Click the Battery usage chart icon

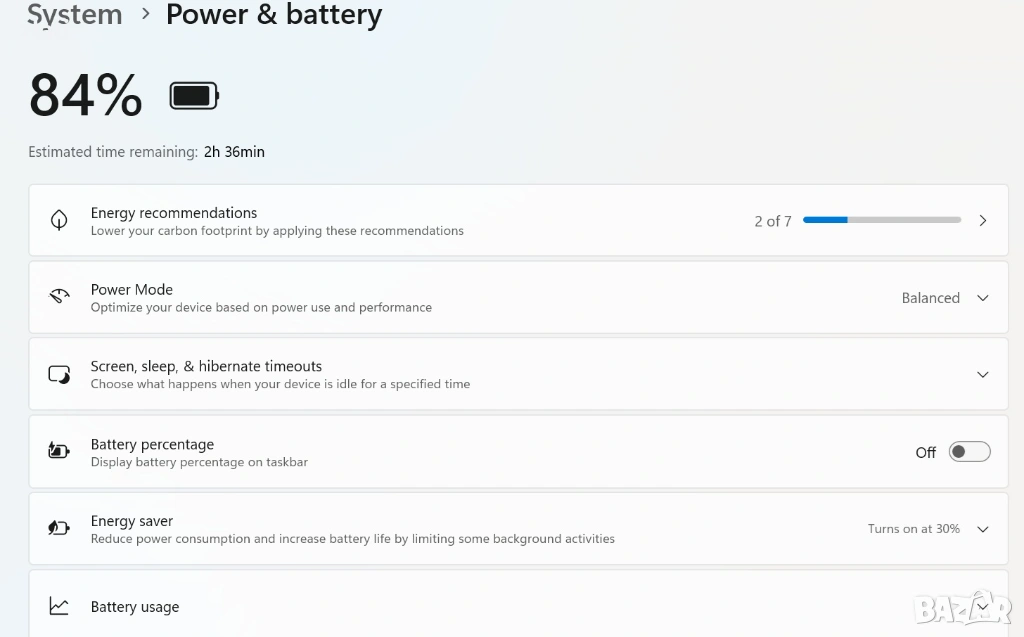(x=59, y=606)
